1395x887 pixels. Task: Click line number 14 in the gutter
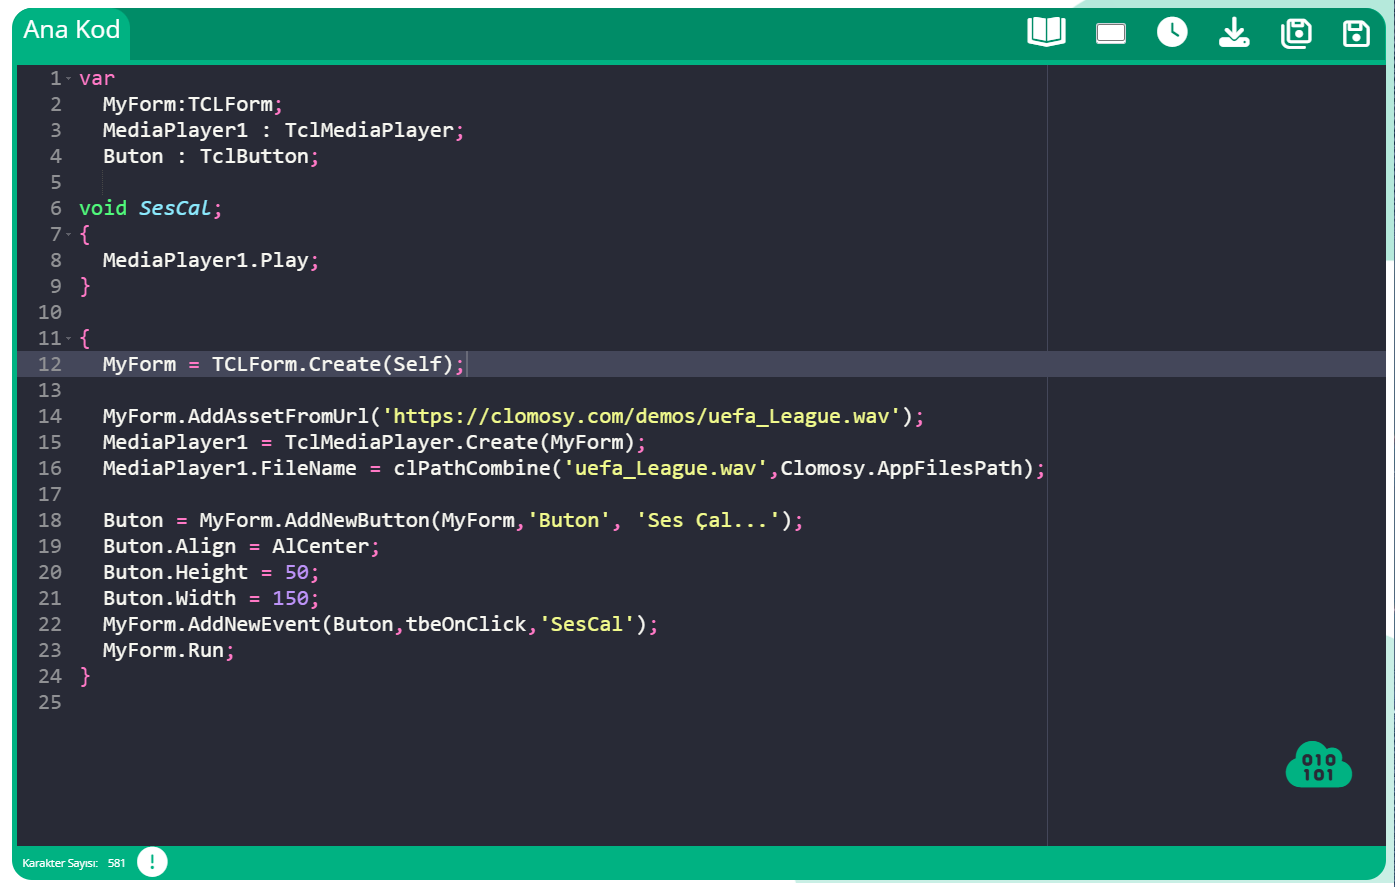click(x=49, y=416)
